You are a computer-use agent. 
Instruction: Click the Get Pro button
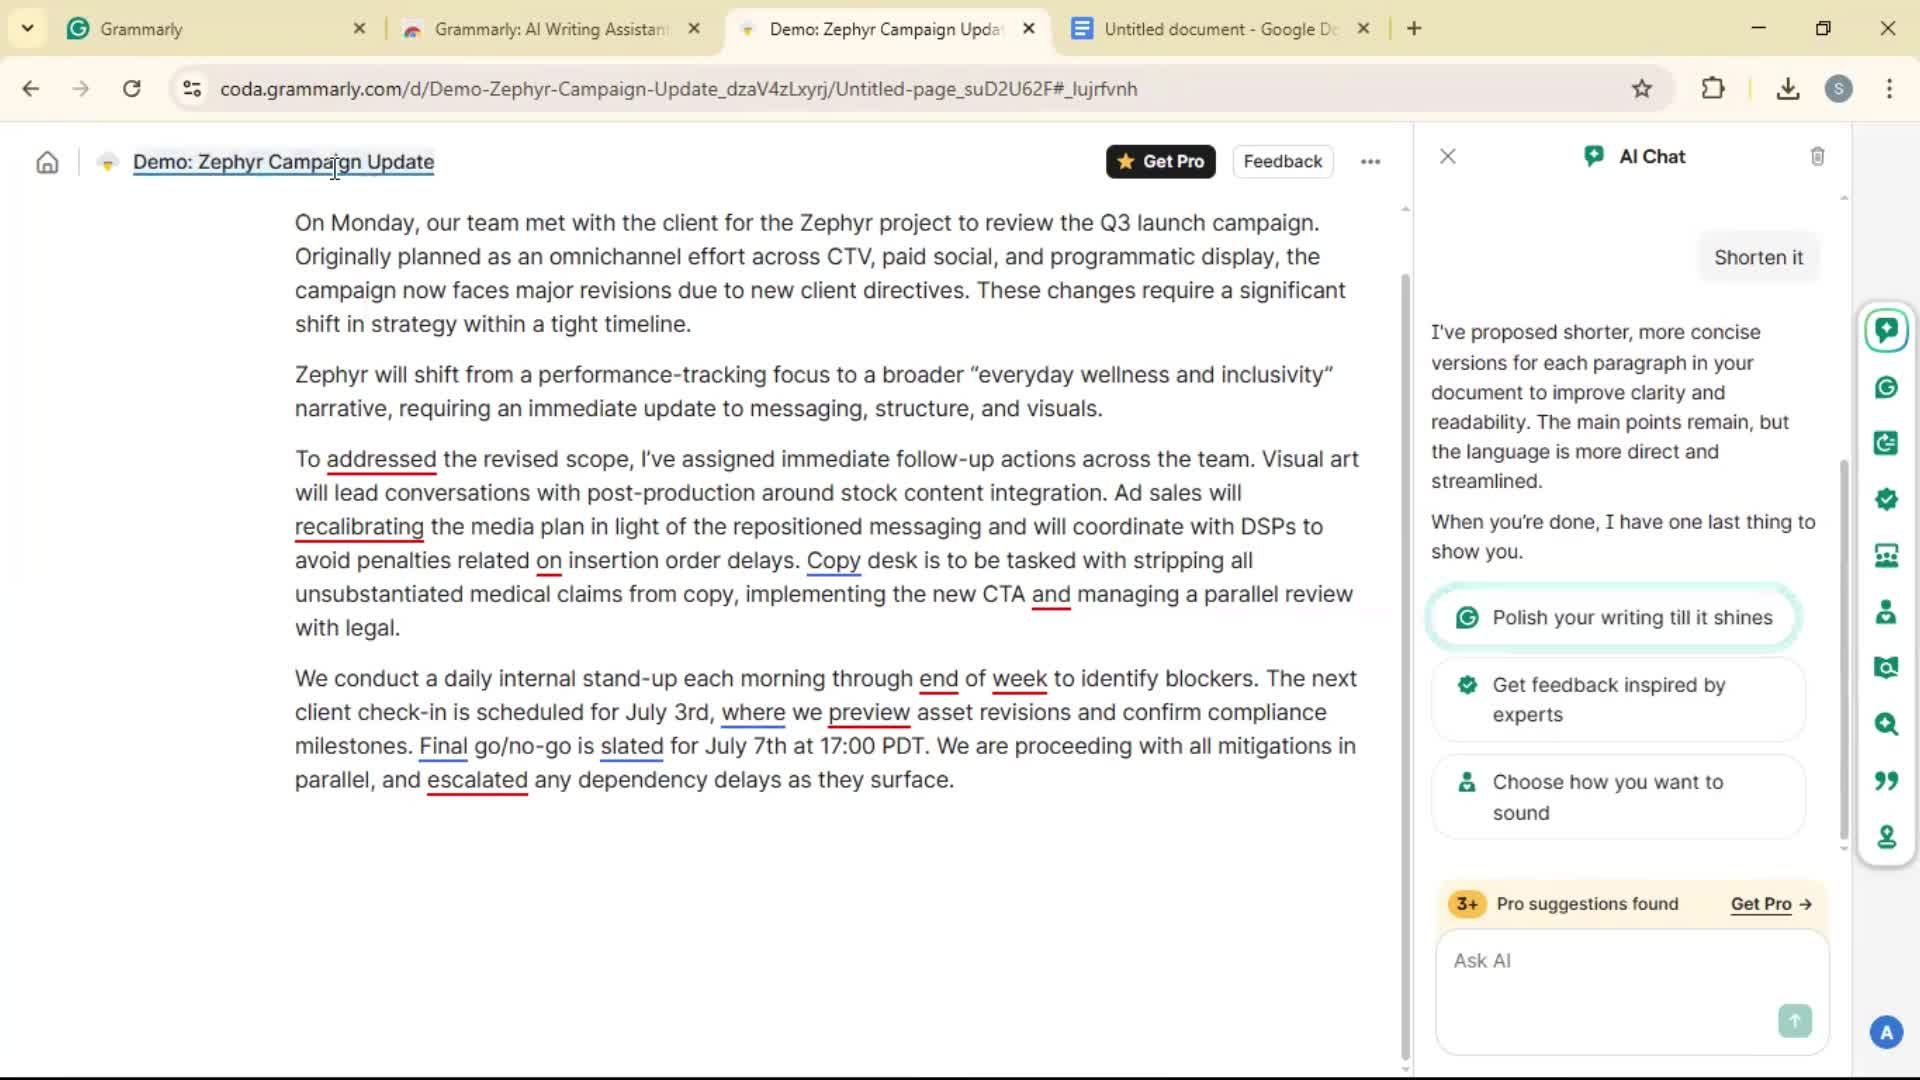pos(1160,162)
